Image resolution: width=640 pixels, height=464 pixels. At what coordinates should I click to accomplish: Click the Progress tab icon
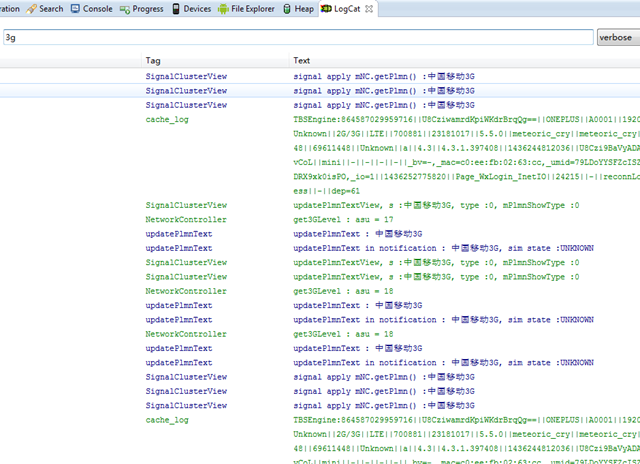pos(125,9)
